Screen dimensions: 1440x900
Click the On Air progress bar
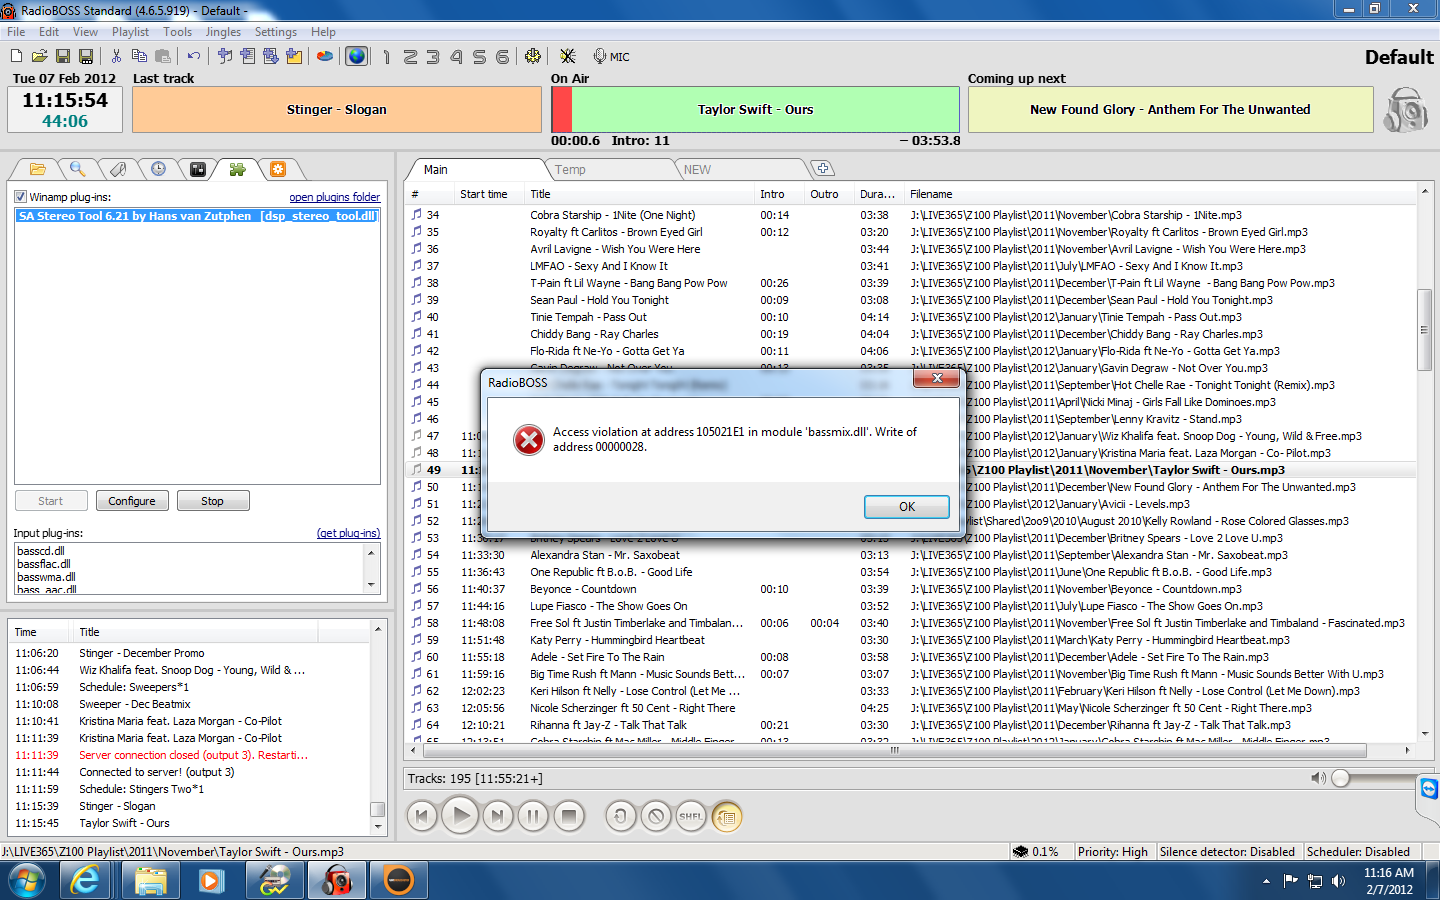tap(755, 109)
